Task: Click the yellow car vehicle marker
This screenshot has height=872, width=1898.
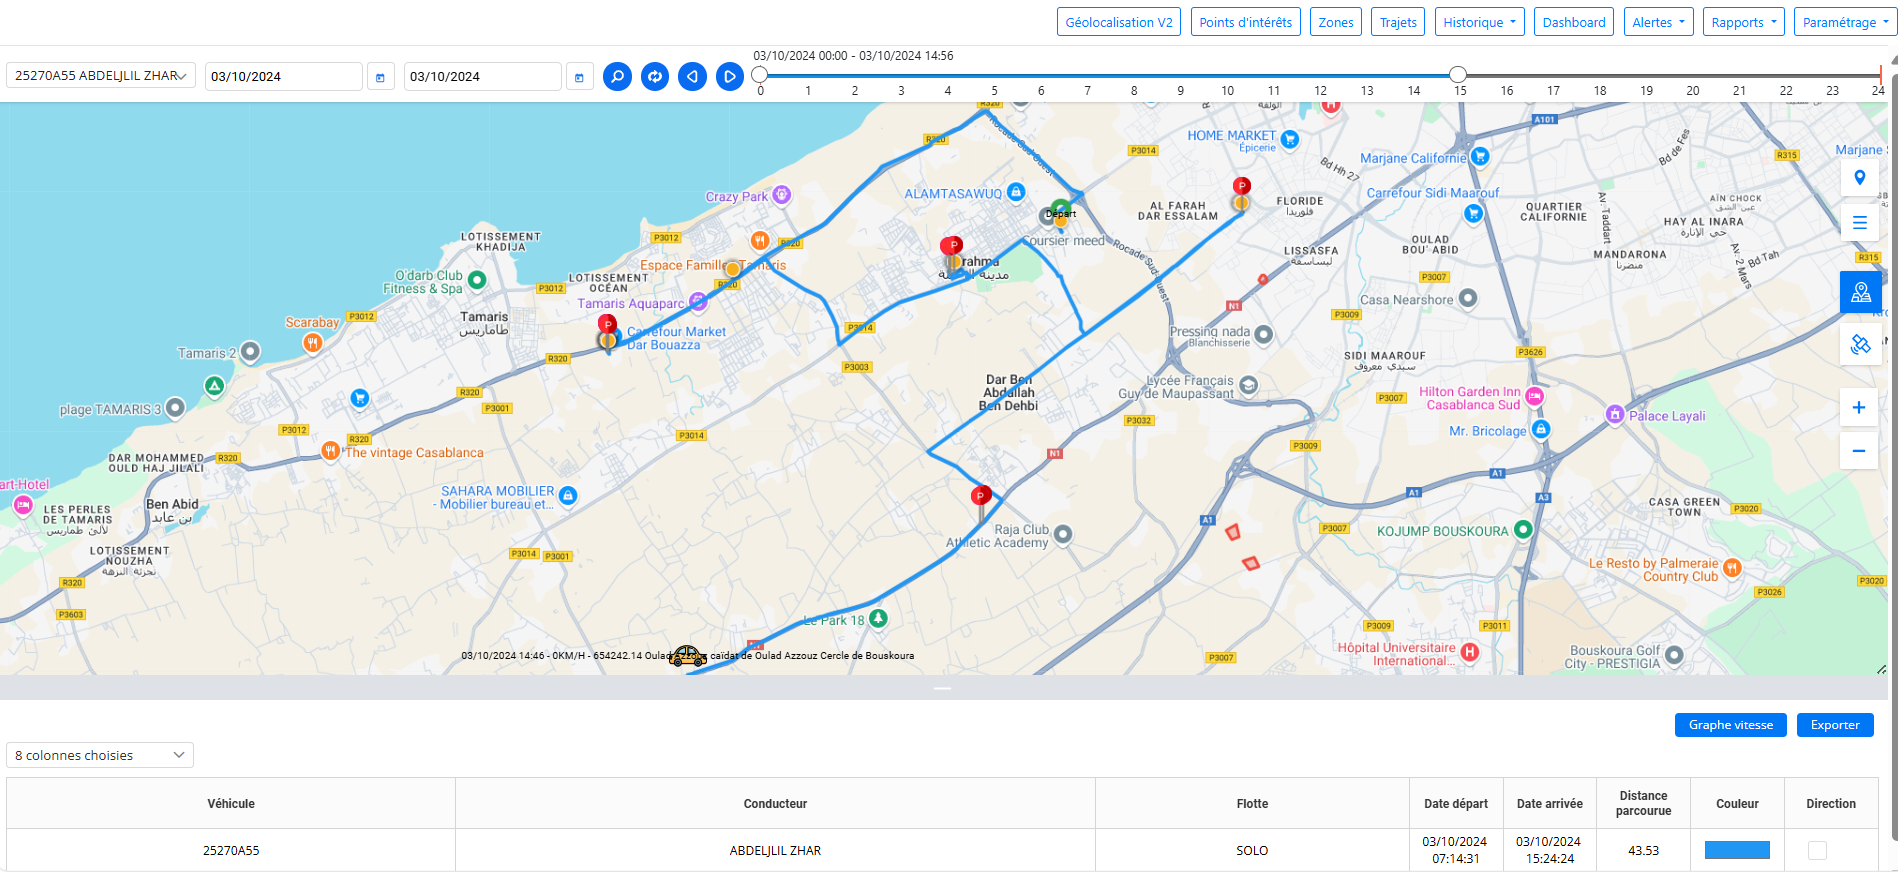Action: click(x=687, y=656)
